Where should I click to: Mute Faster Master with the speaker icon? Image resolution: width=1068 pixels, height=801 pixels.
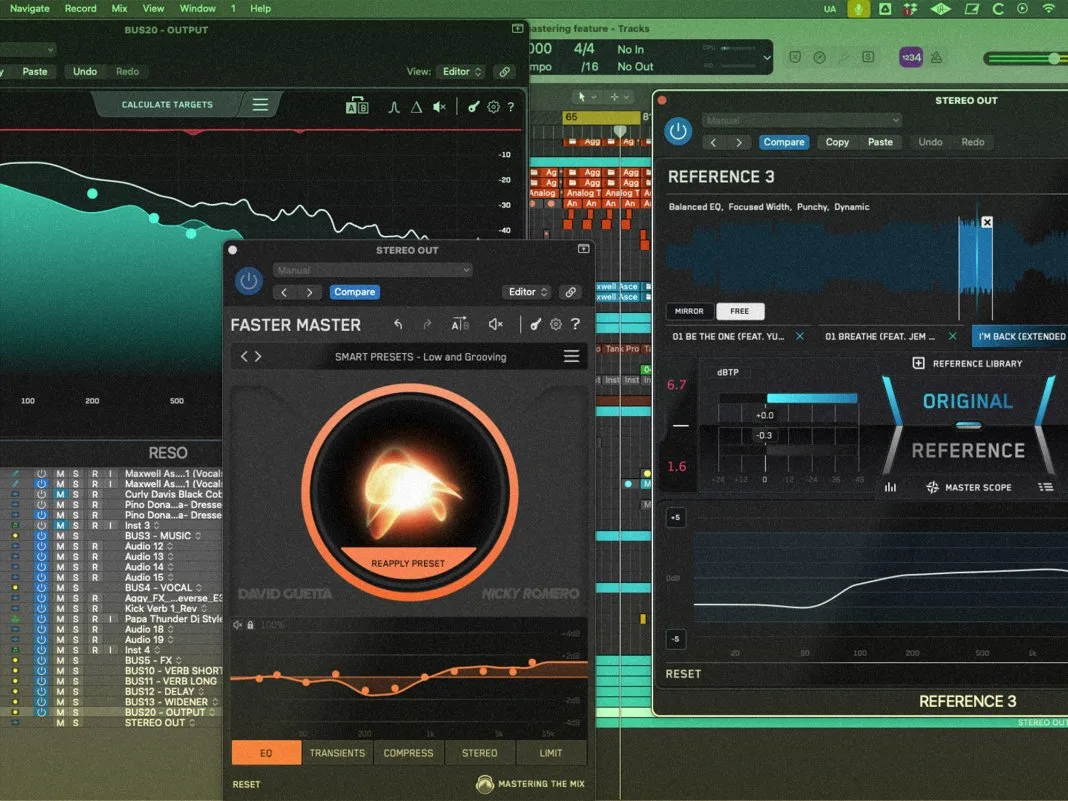(x=496, y=325)
